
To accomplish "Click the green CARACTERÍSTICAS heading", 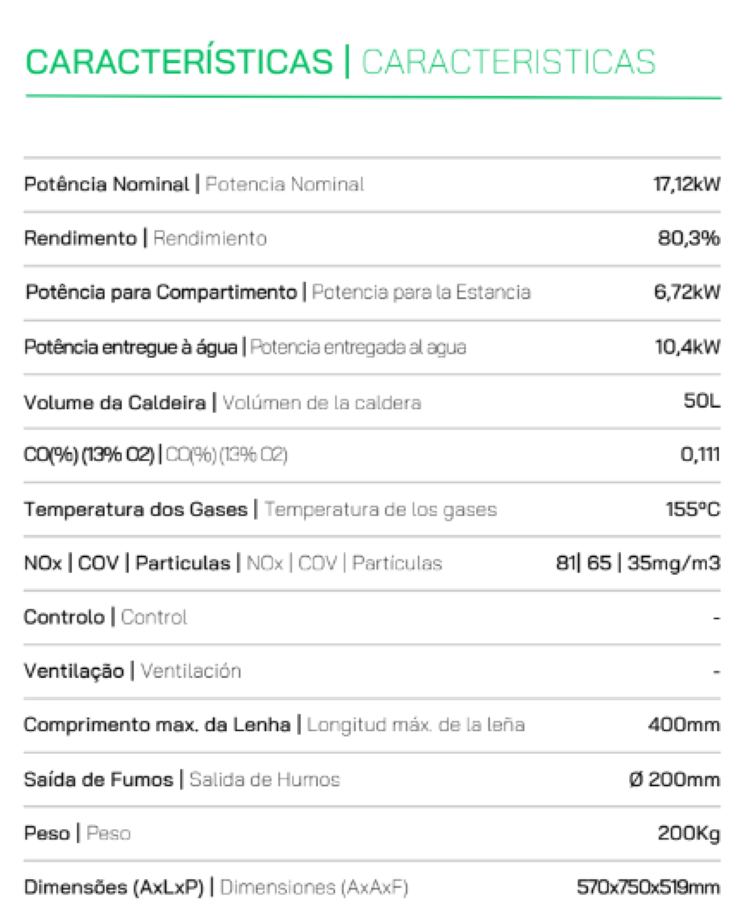I will click(179, 61).
